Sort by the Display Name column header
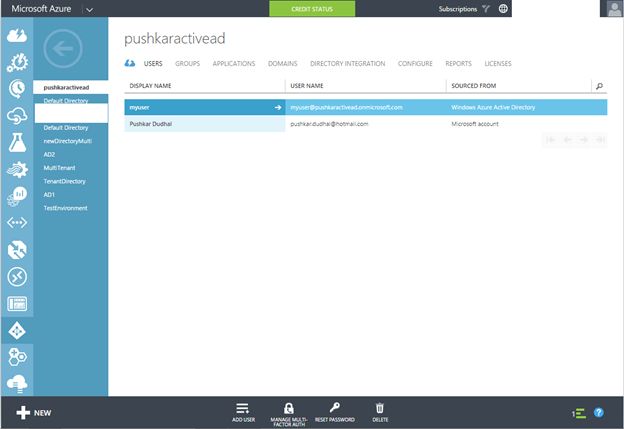The image size is (624, 429). point(150,86)
